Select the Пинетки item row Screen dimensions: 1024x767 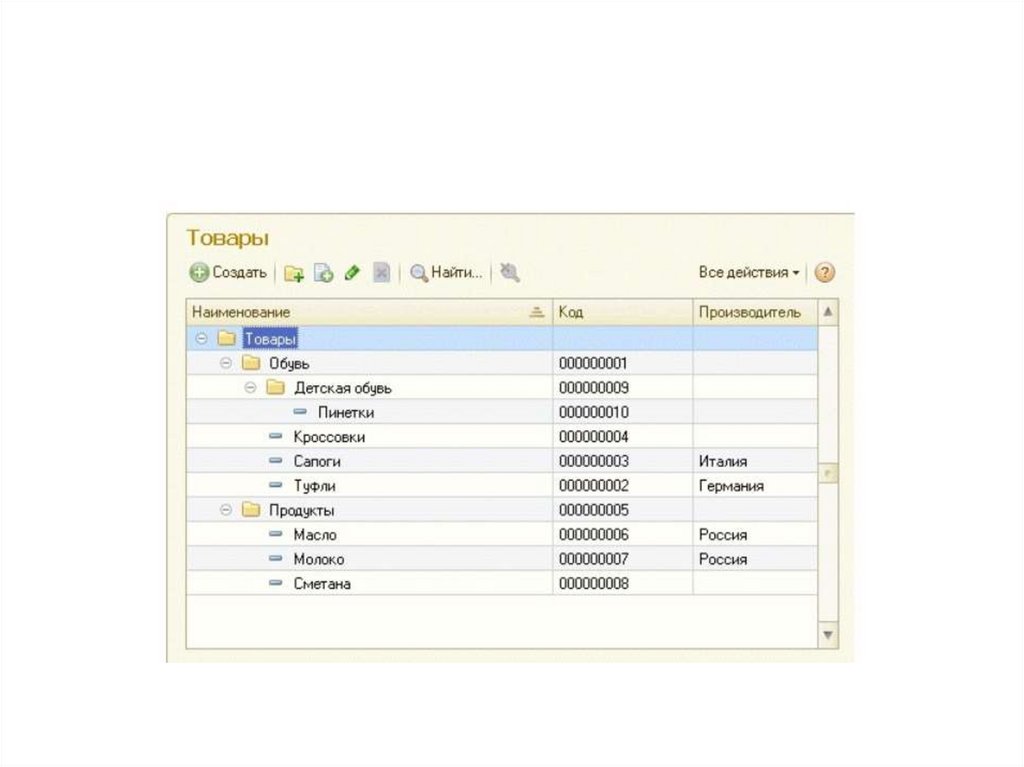pyautogui.click(x=345, y=412)
